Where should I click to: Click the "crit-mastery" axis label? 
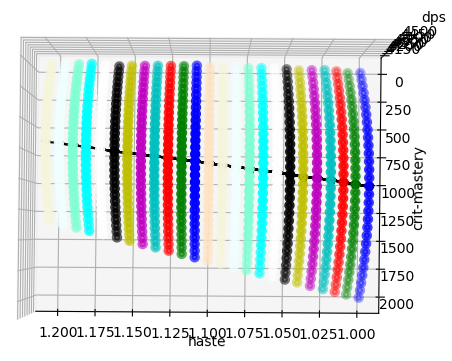point(418,189)
